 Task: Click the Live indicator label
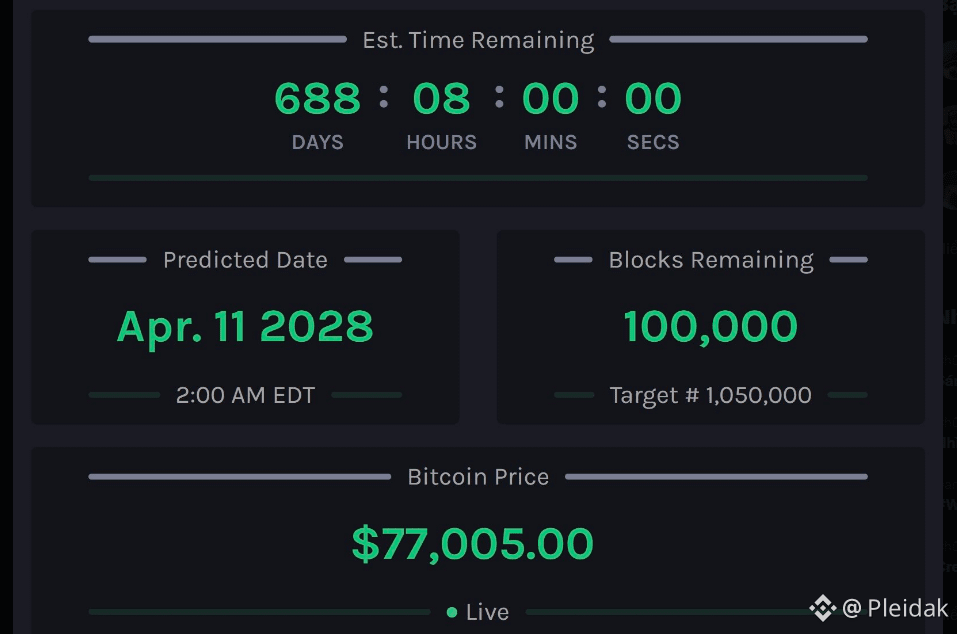click(487, 612)
